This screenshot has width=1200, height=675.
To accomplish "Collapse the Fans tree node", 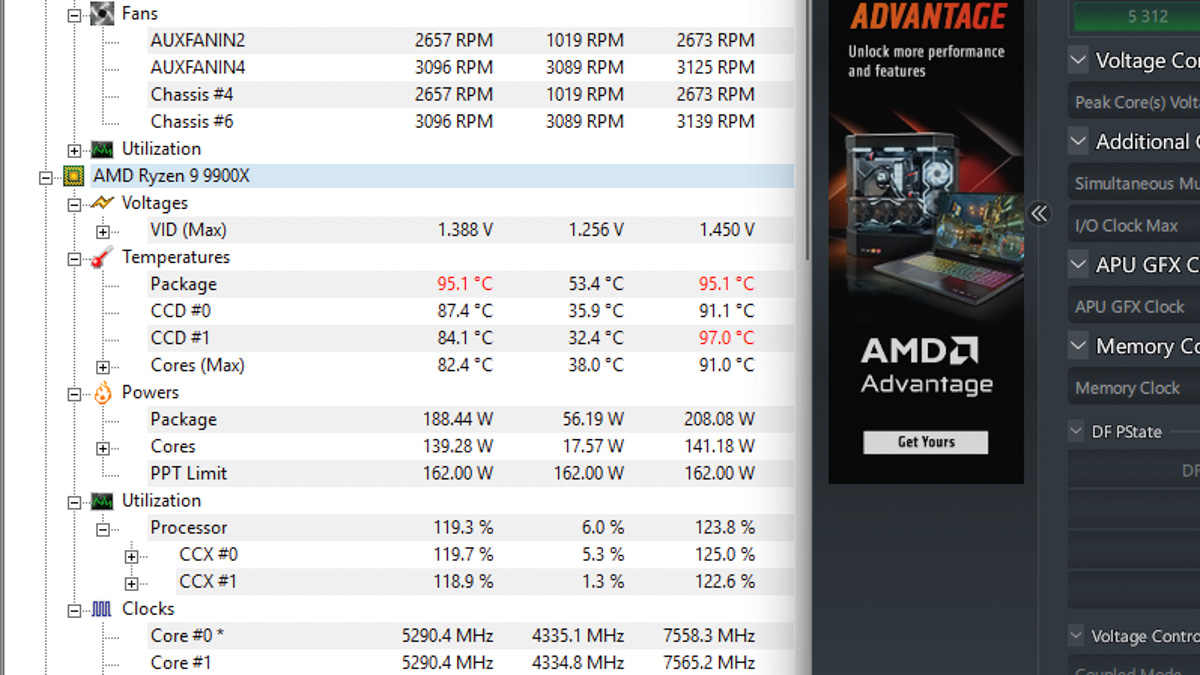I will coord(74,15).
